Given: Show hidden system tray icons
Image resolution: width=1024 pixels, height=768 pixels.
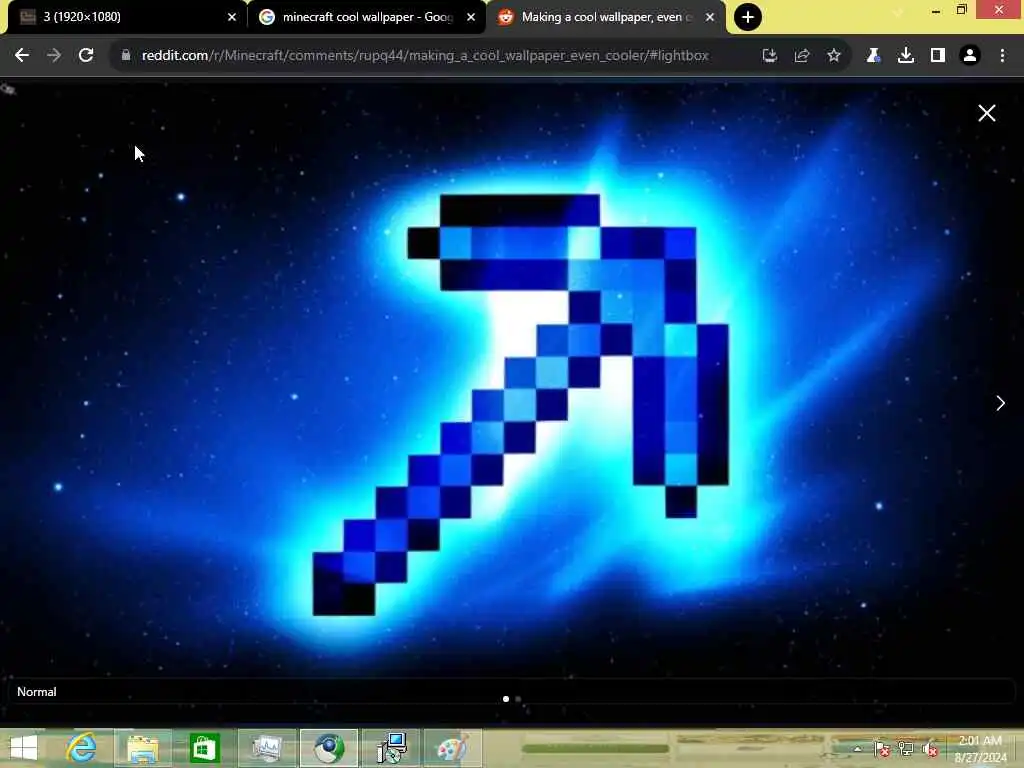Looking at the screenshot, I should [x=857, y=748].
